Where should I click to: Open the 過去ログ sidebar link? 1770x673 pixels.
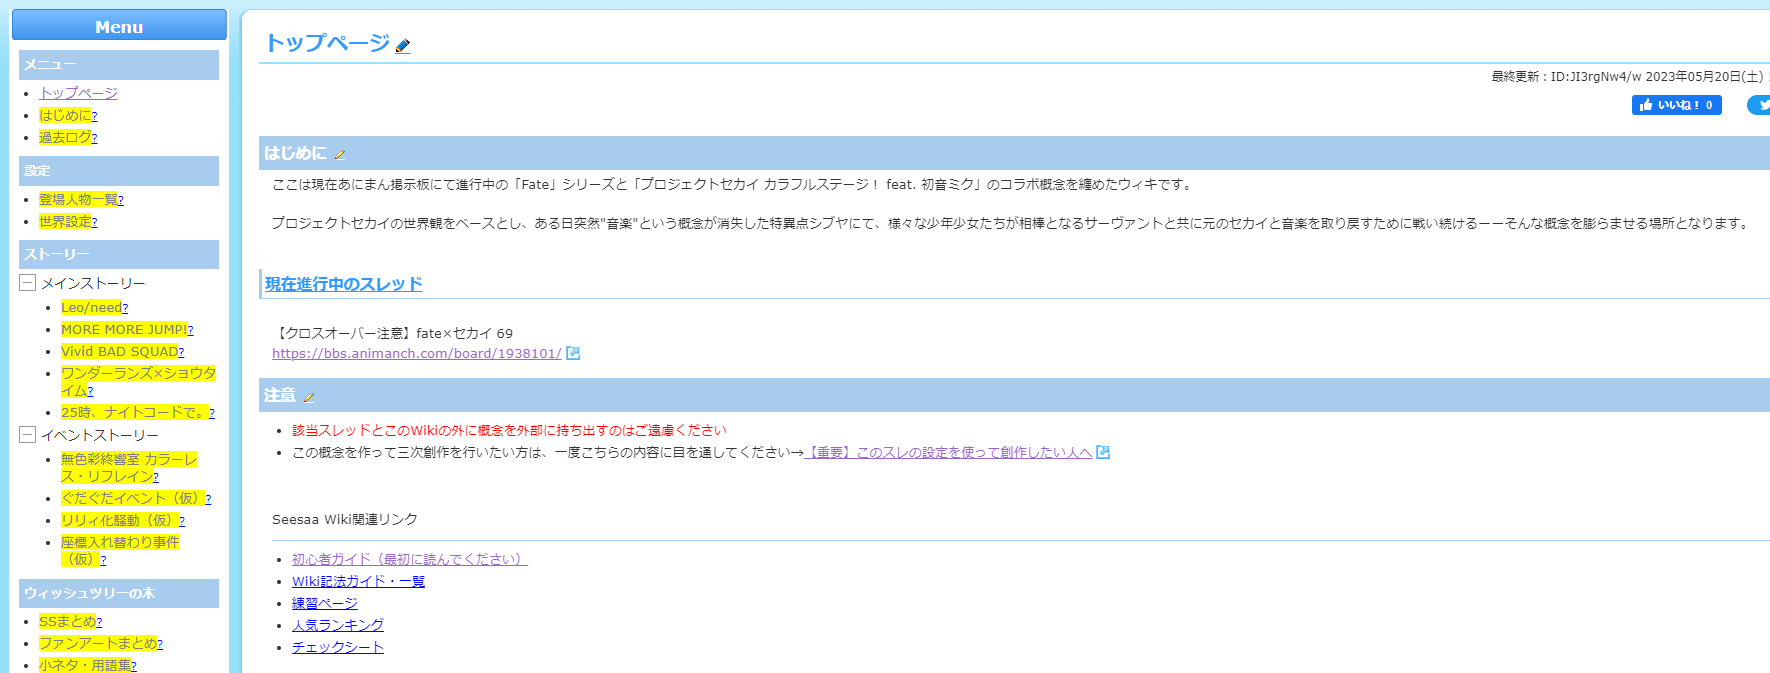[65, 137]
